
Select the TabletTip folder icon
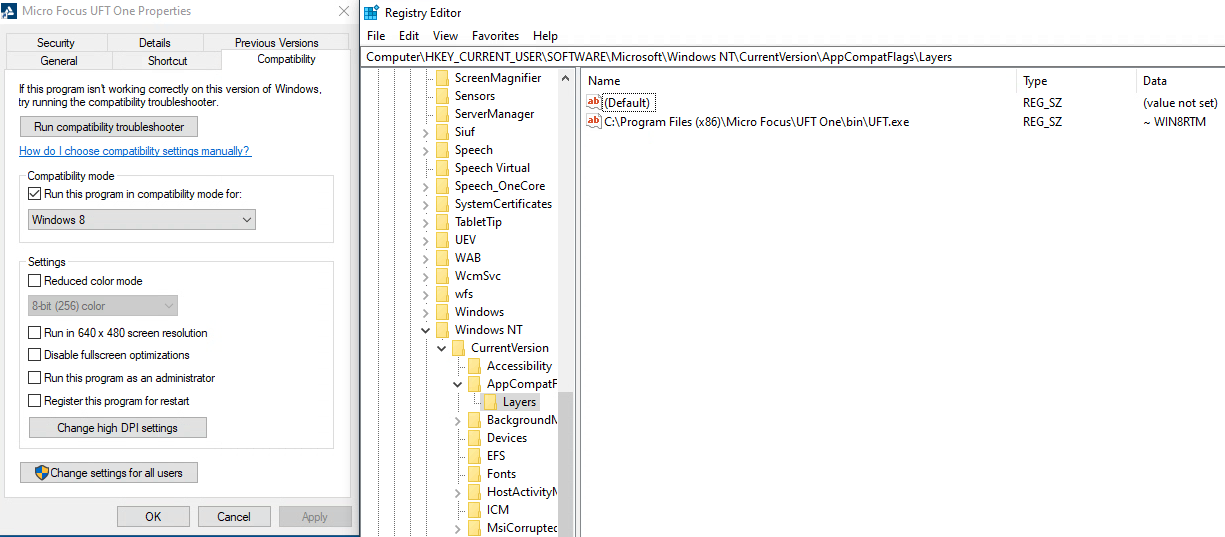point(442,222)
